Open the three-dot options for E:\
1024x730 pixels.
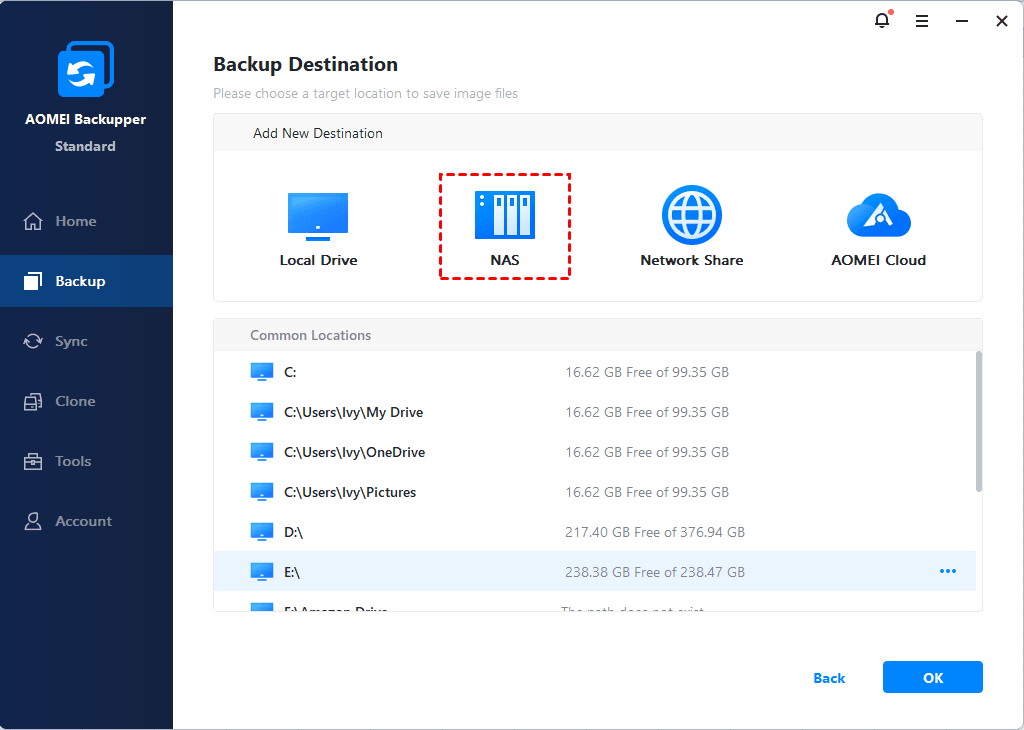tap(947, 571)
